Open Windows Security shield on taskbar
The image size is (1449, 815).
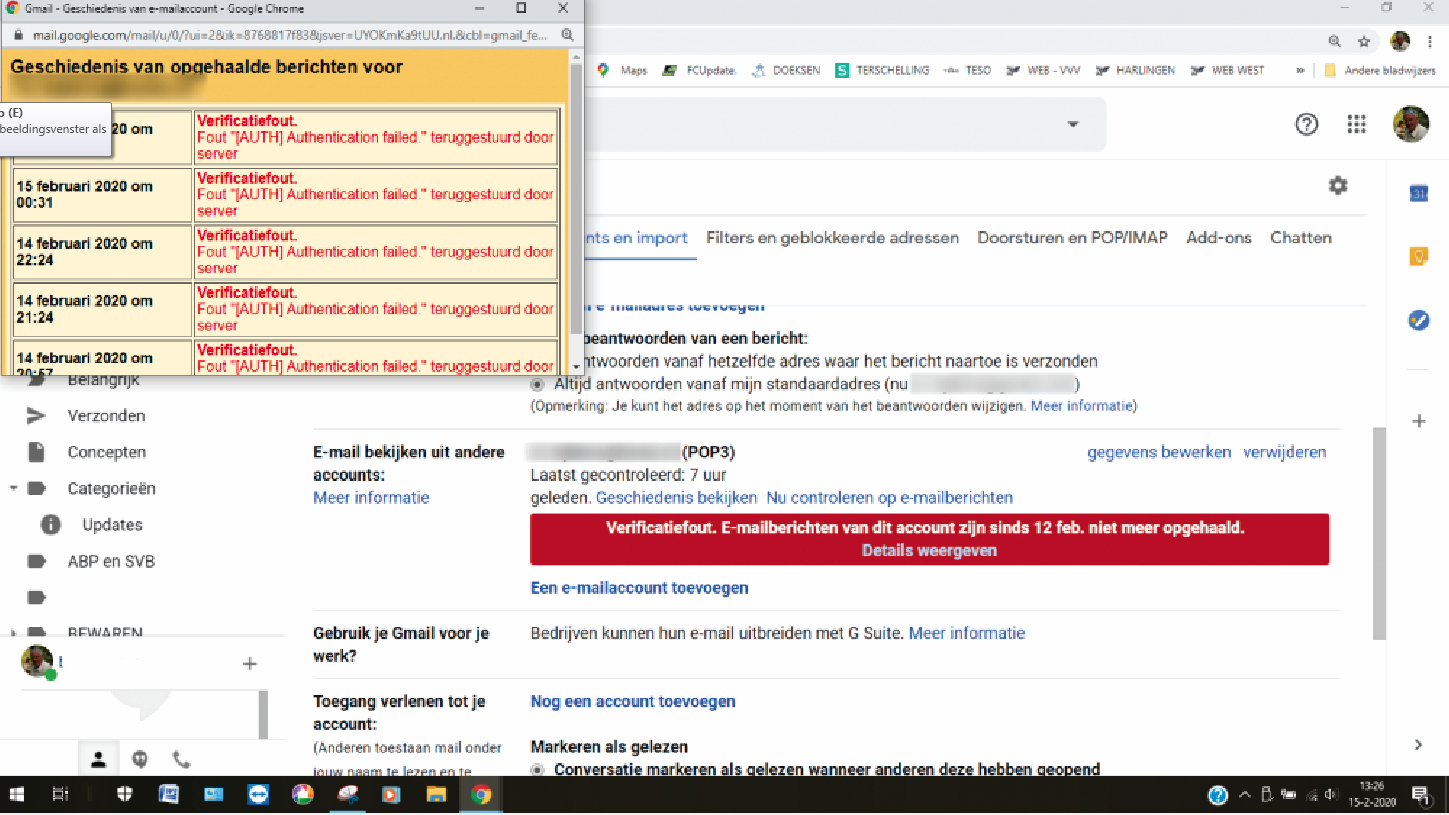point(125,795)
